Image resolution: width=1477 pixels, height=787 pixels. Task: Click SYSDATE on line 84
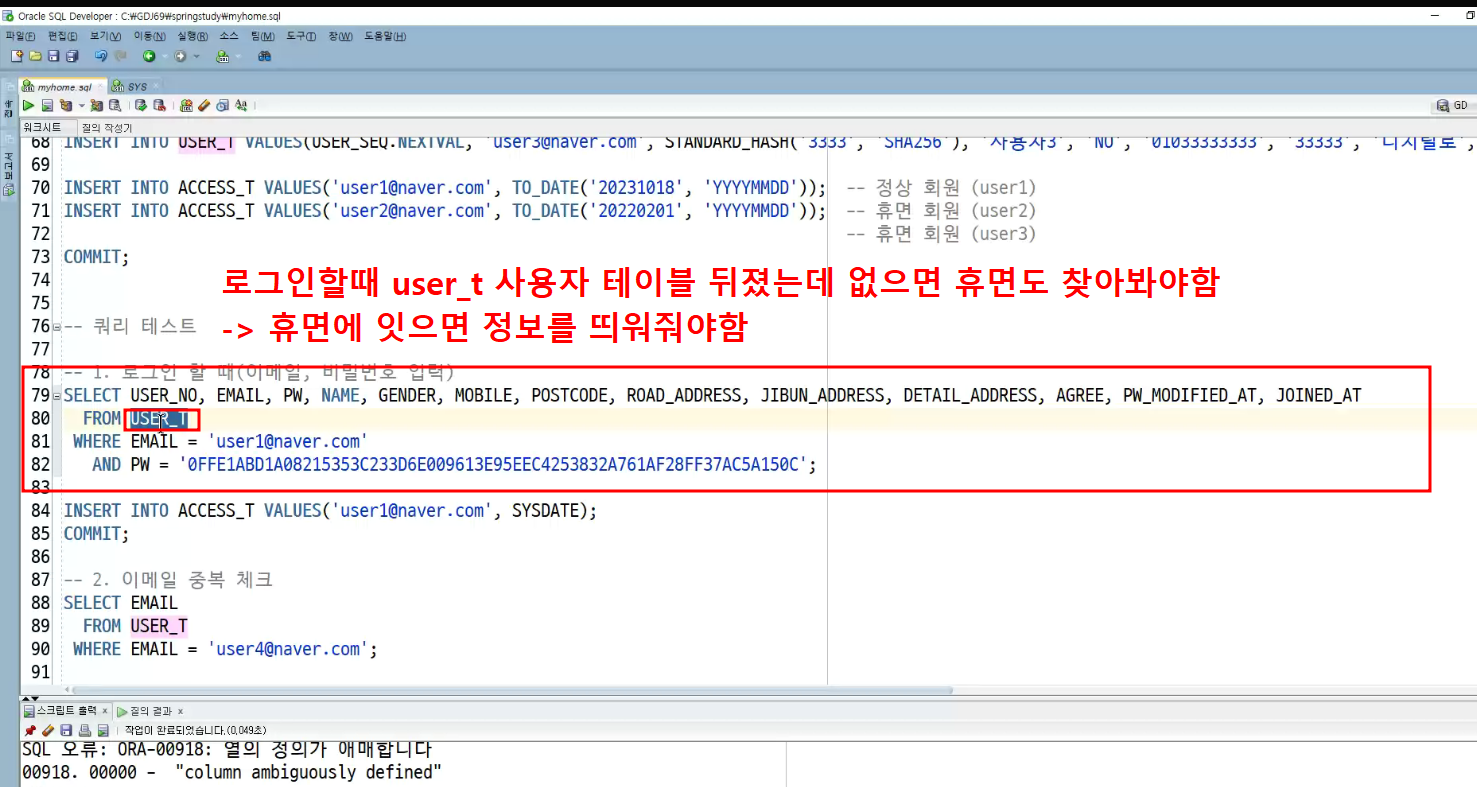549,511
